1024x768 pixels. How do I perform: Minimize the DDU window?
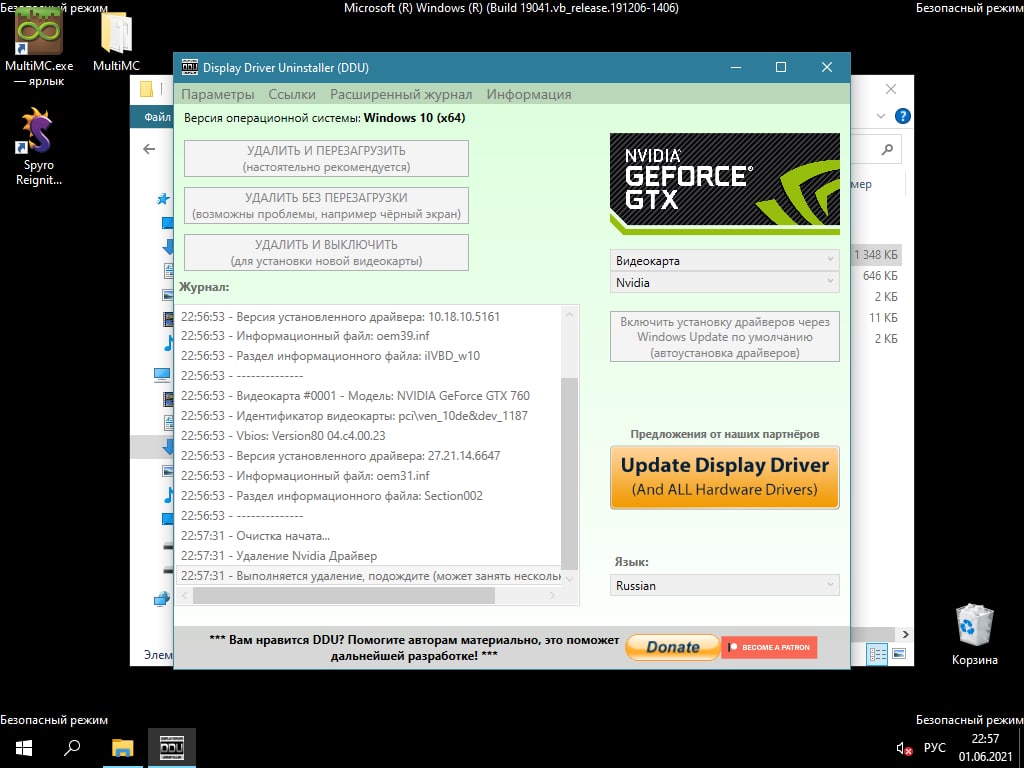pos(735,67)
